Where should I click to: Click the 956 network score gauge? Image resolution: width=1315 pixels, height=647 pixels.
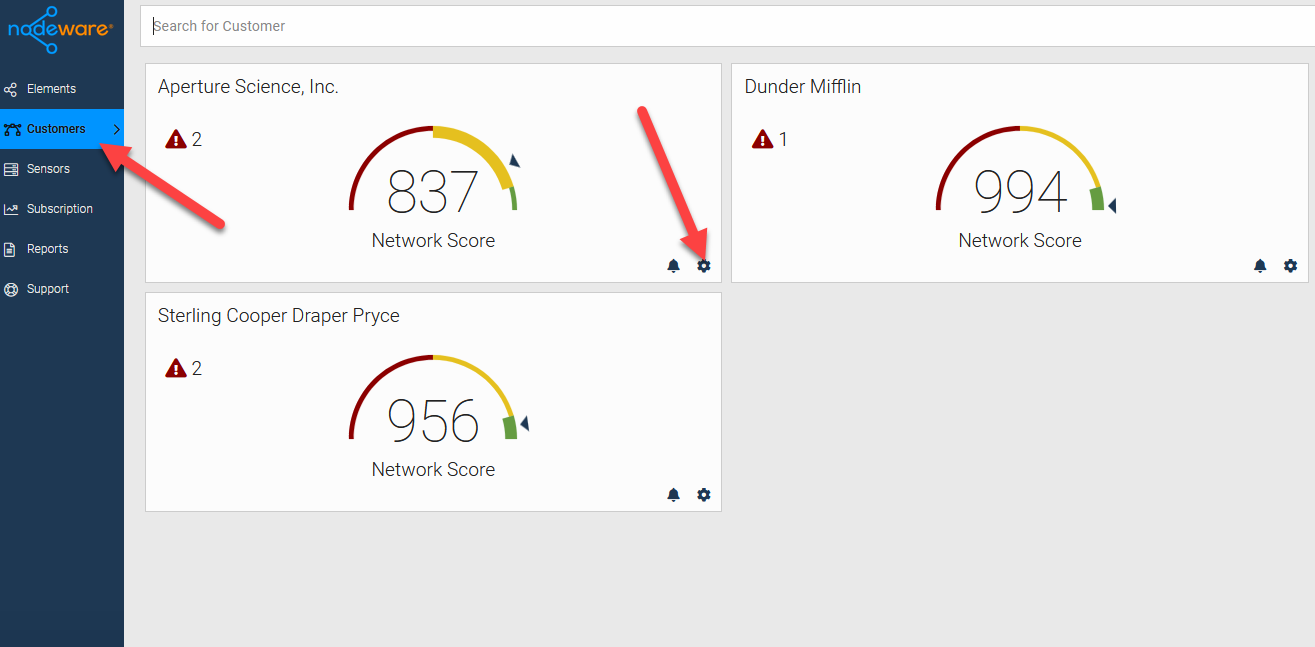click(x=433, y=420)
